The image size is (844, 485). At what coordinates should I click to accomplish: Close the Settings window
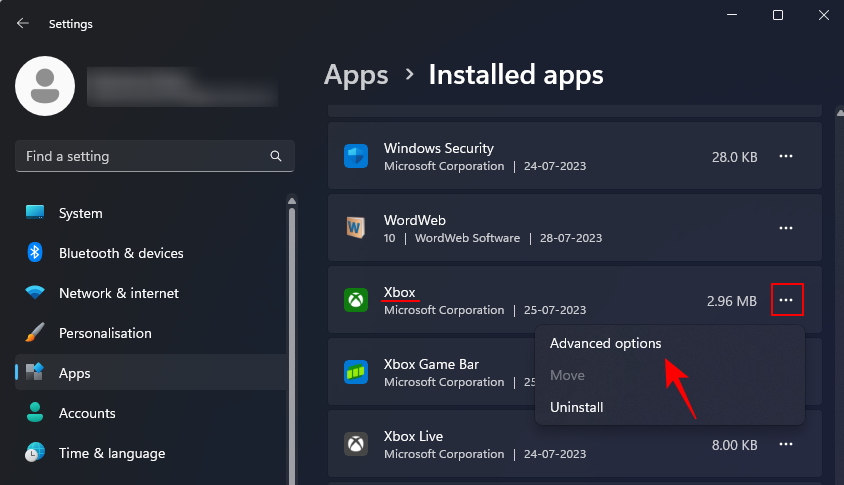(x=824, y=15)
